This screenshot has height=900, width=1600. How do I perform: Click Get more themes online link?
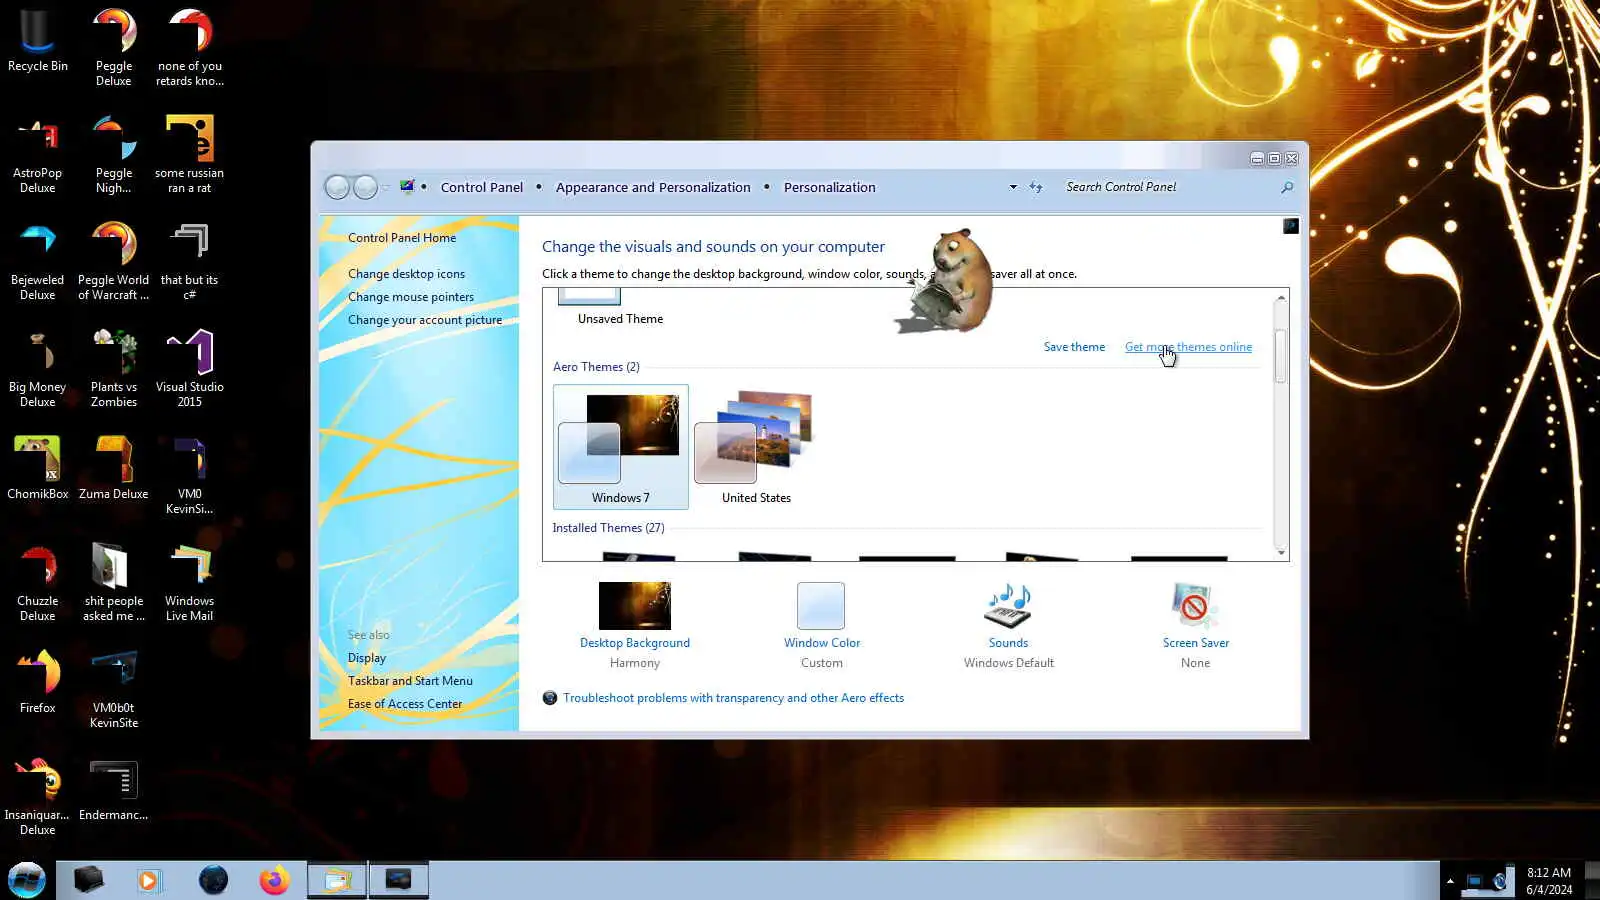(1188, 347)
